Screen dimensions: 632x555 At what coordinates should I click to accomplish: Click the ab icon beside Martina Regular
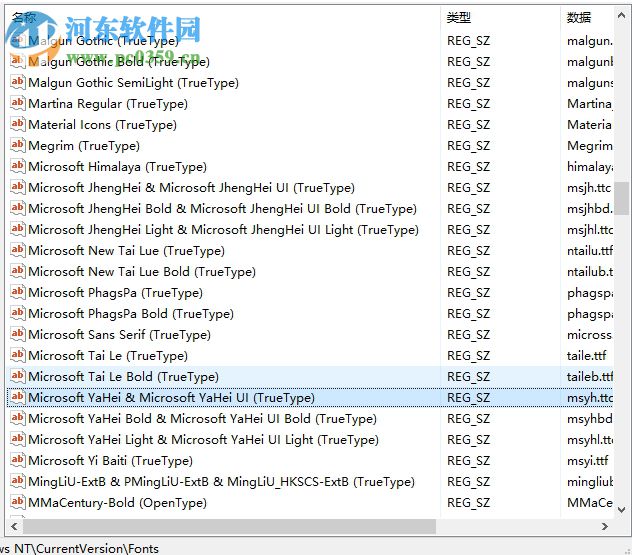[17, 103]
